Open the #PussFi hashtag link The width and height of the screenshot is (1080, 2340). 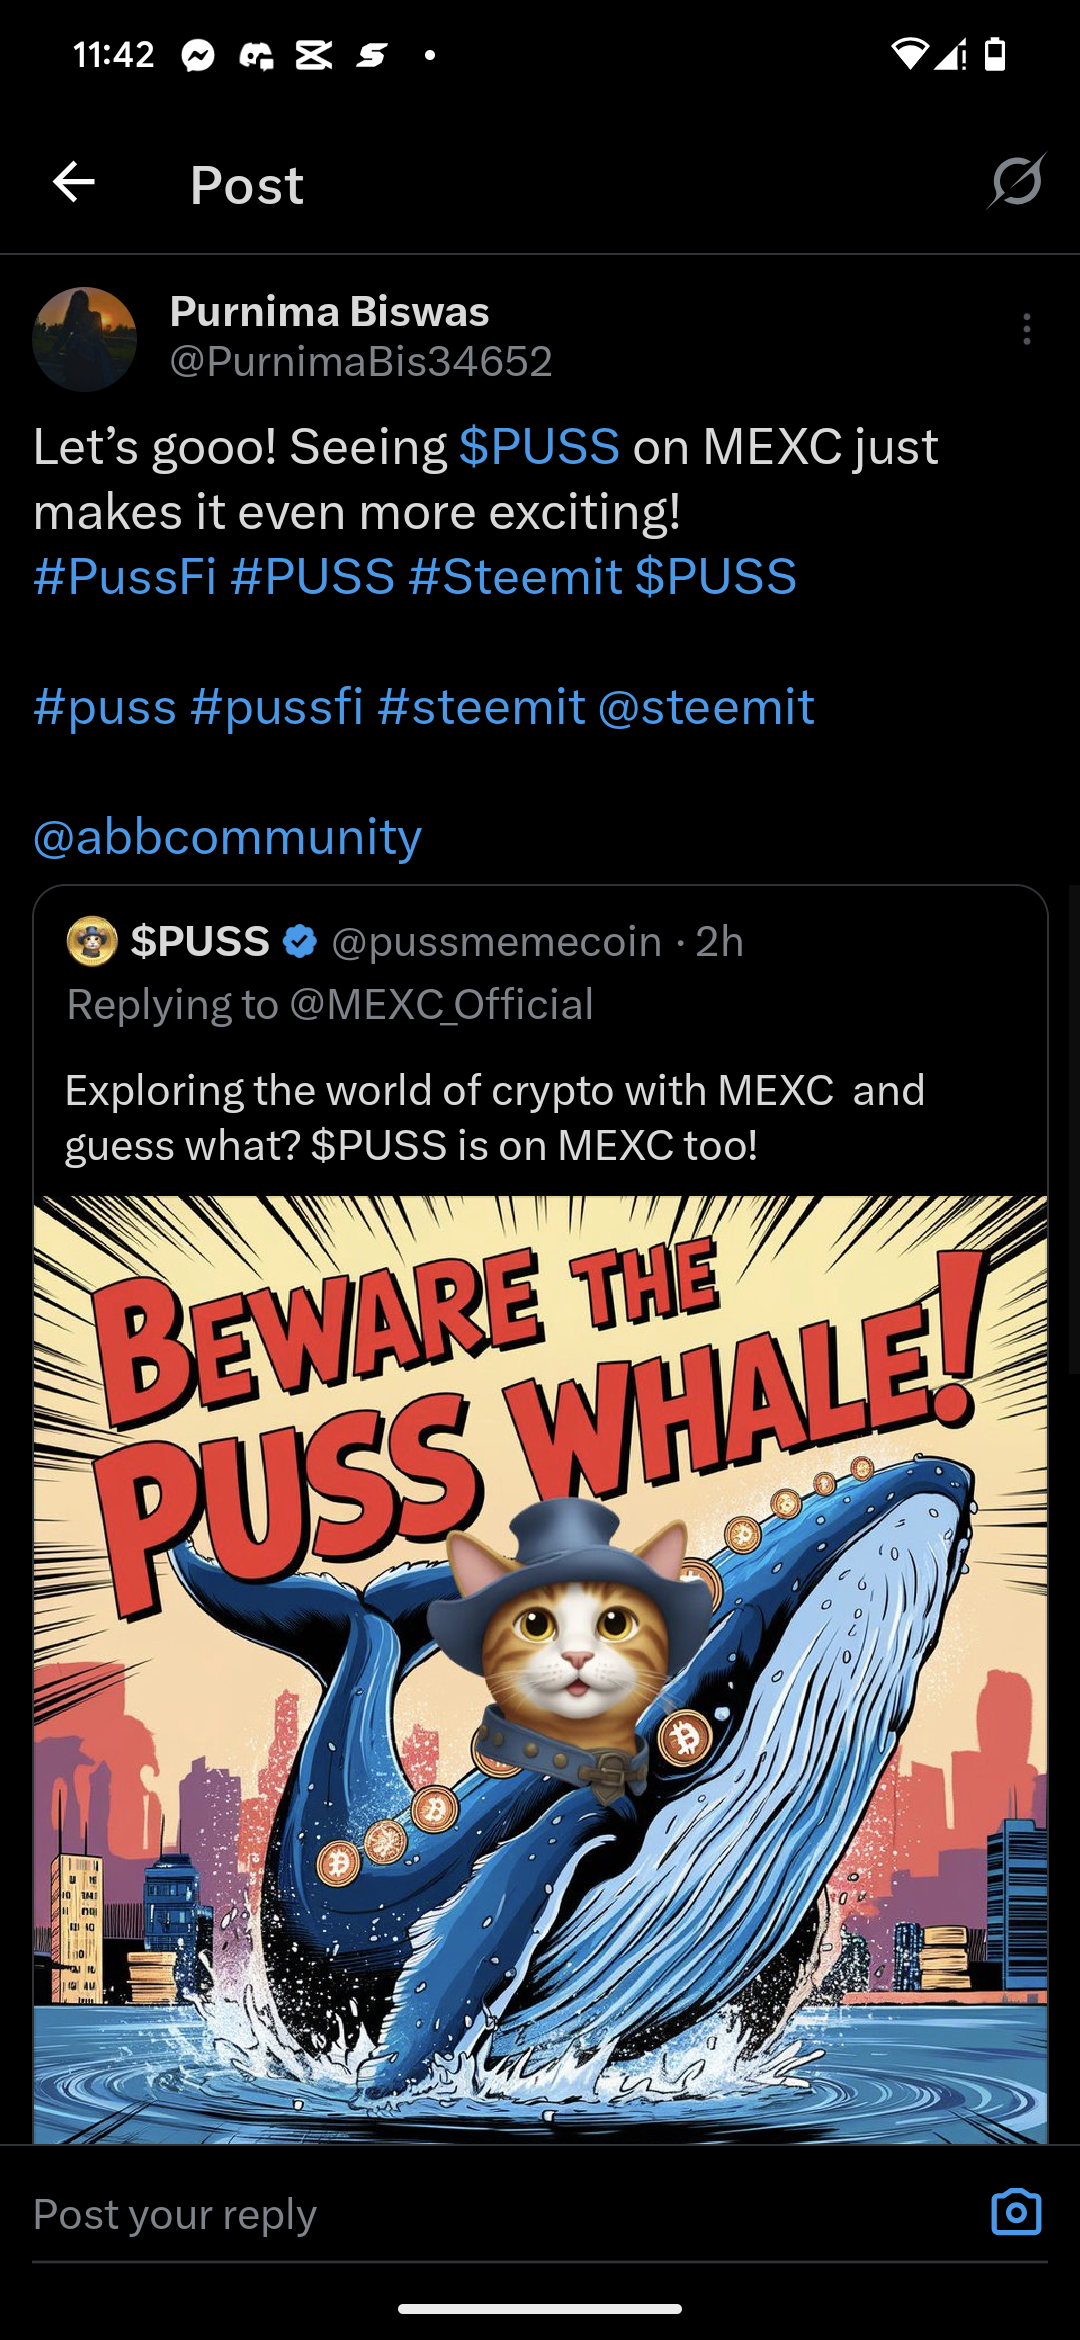pyautogui.click(x=125, y=576)
